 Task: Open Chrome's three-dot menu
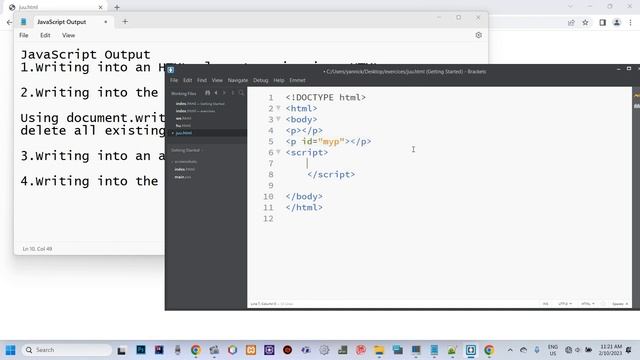tap(631, 23)
